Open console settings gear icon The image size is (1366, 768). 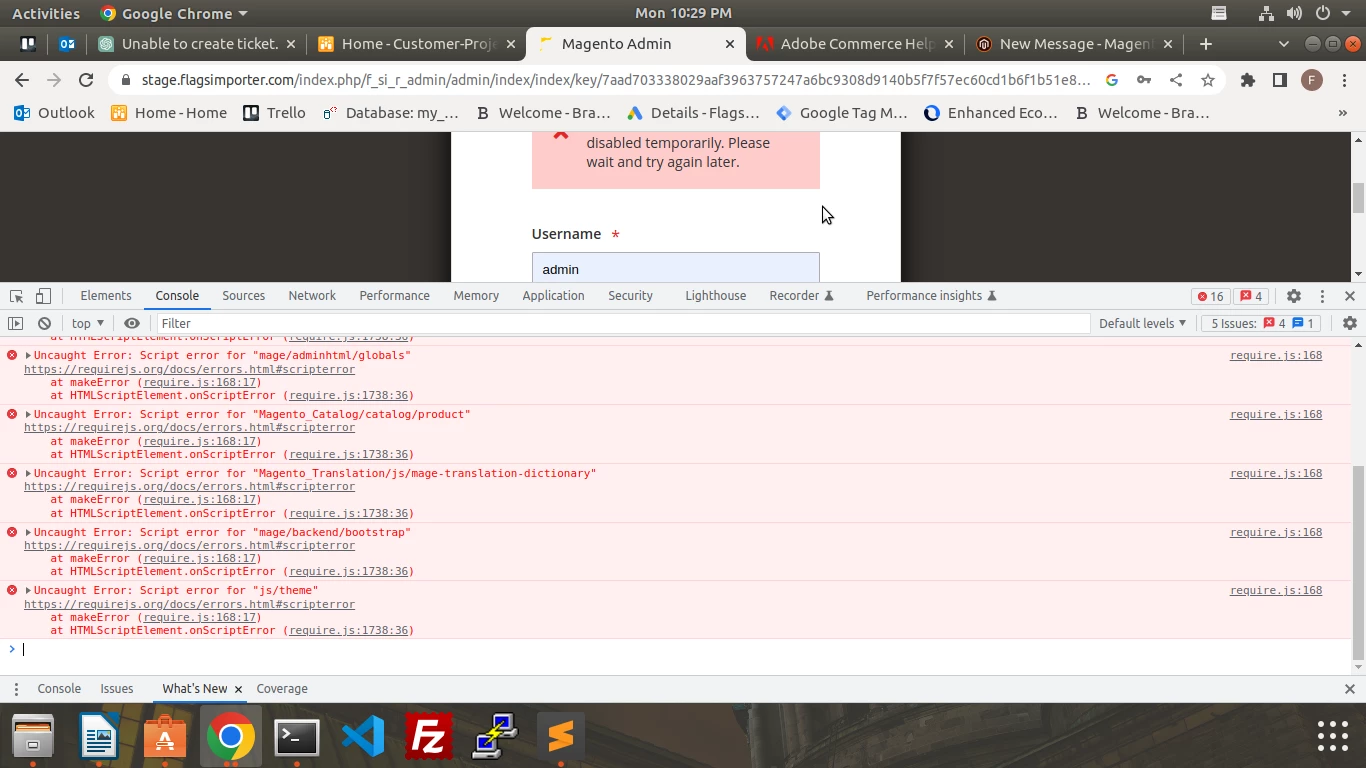1350,323
